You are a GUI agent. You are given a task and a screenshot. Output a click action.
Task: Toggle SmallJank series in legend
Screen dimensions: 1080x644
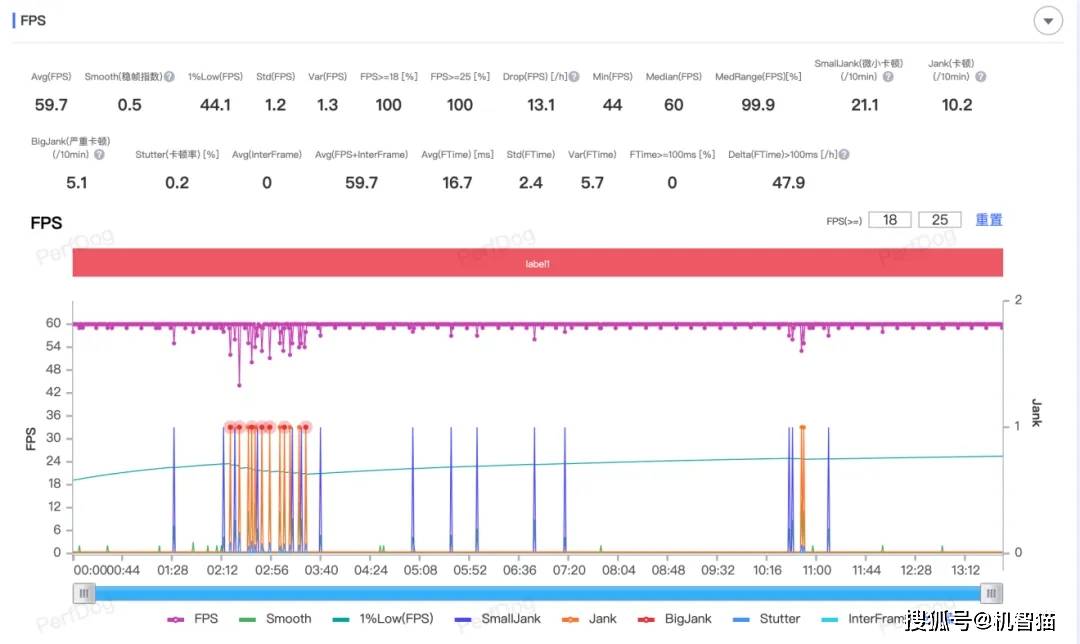[497, 619]
